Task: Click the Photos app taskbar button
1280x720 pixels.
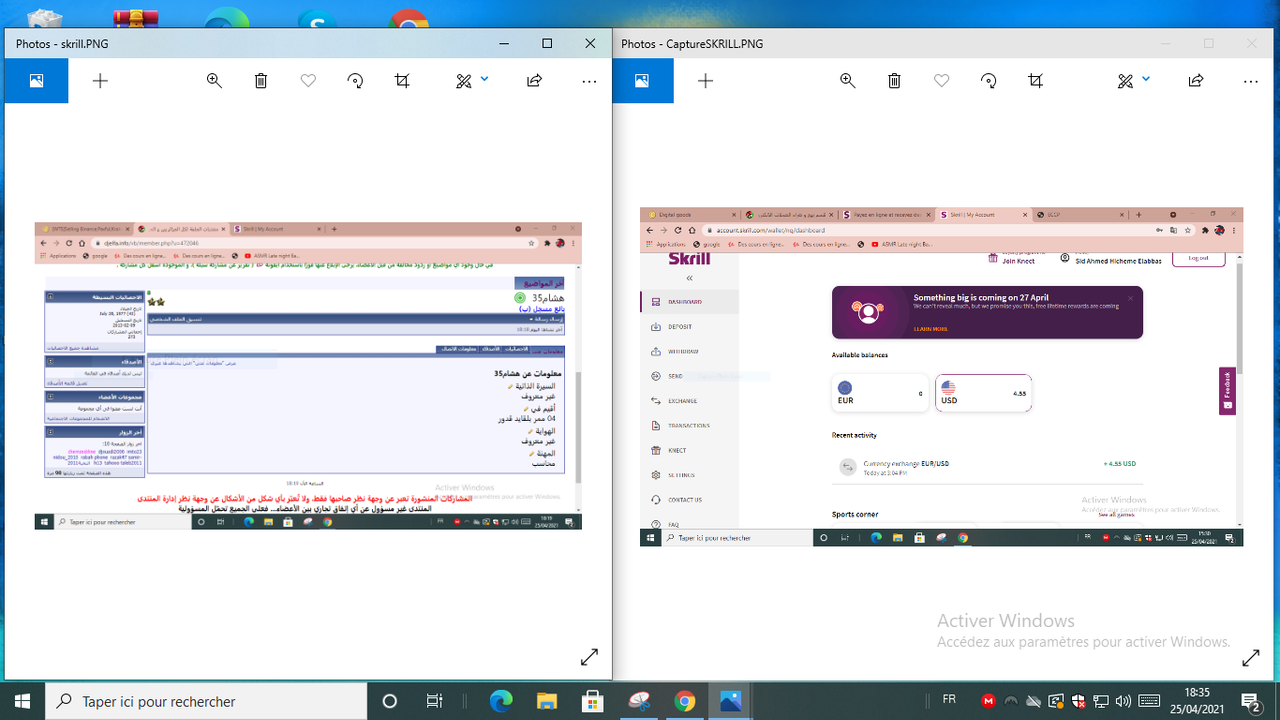Action: point(730,701)
